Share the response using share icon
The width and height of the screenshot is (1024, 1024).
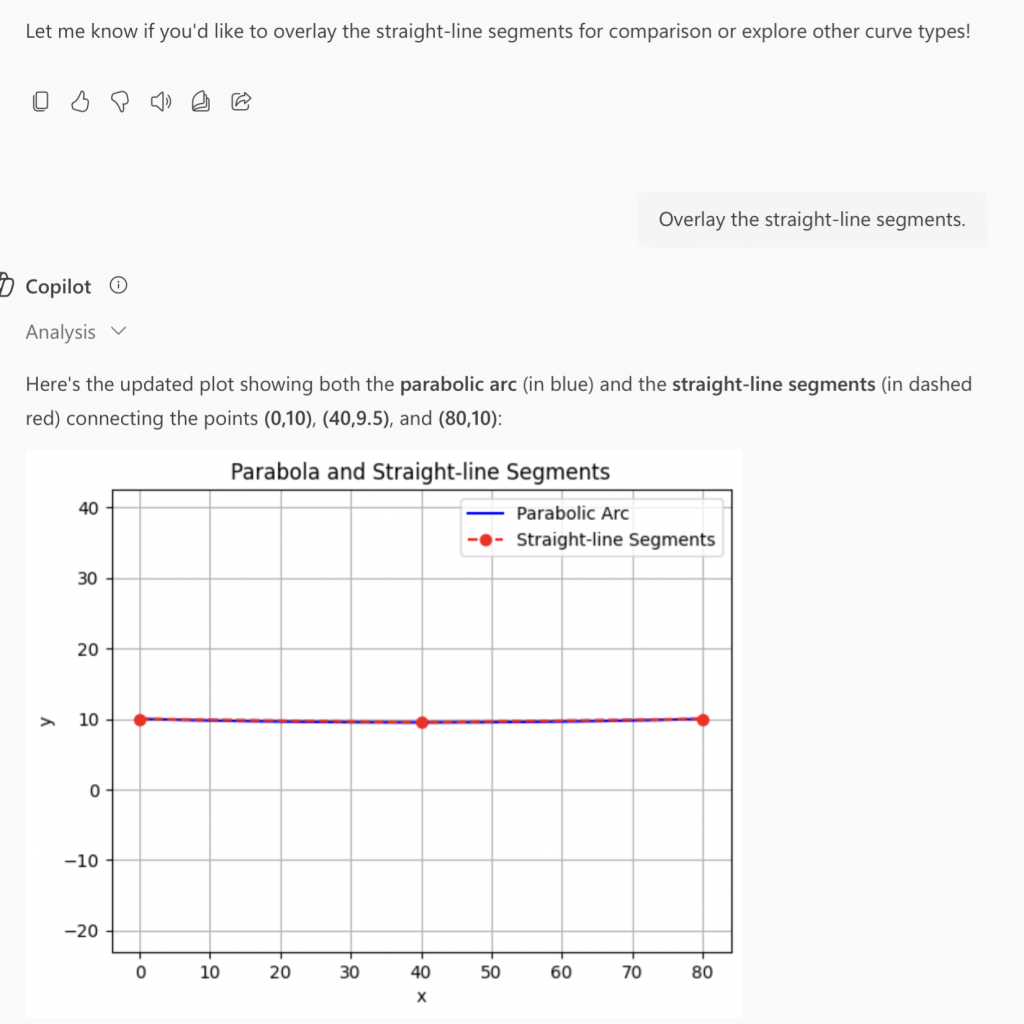(241, 101)
